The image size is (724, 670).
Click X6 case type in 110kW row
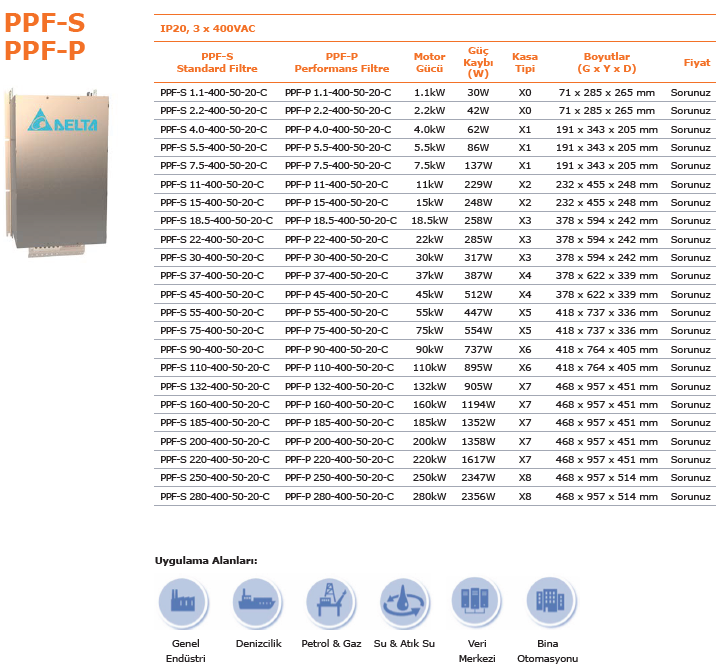(x=525, y=367)
